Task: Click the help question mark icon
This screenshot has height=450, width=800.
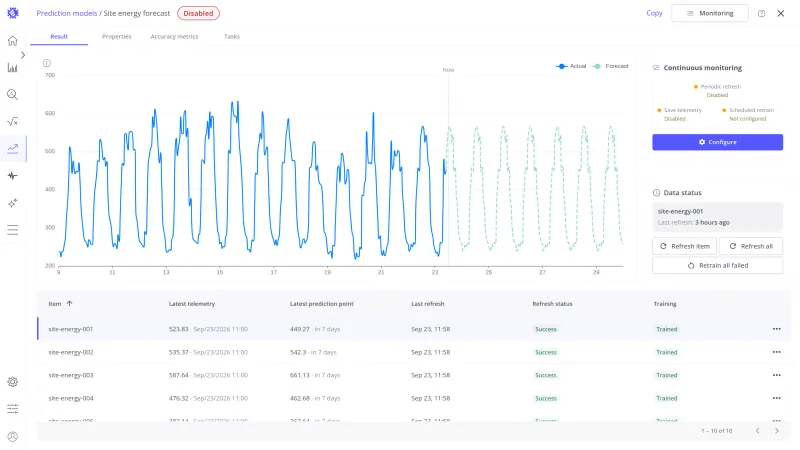Action: coord(761,14)
